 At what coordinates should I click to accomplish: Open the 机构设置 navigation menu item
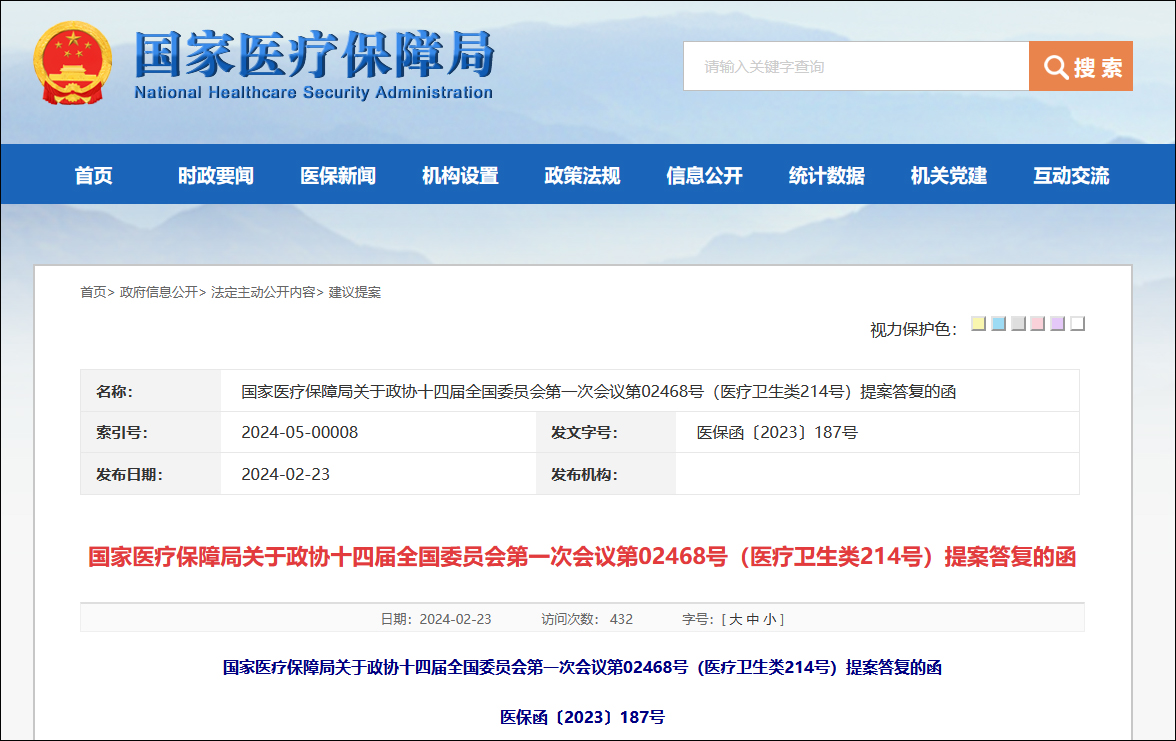tap(460, 176)
